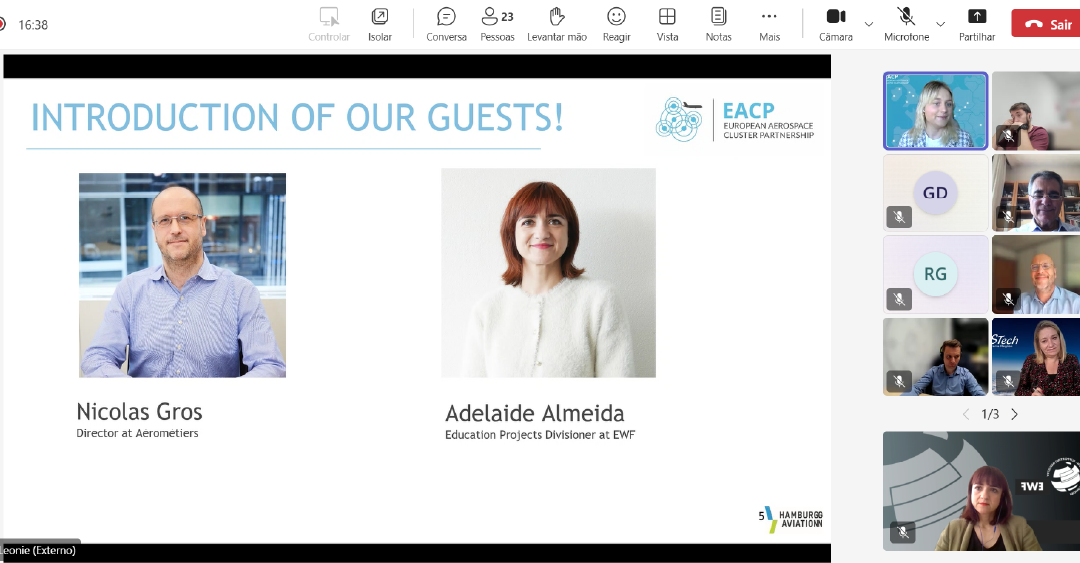Raise hand with Levantar mão
The image size is (1080, 563).
[x=557, y=24]
